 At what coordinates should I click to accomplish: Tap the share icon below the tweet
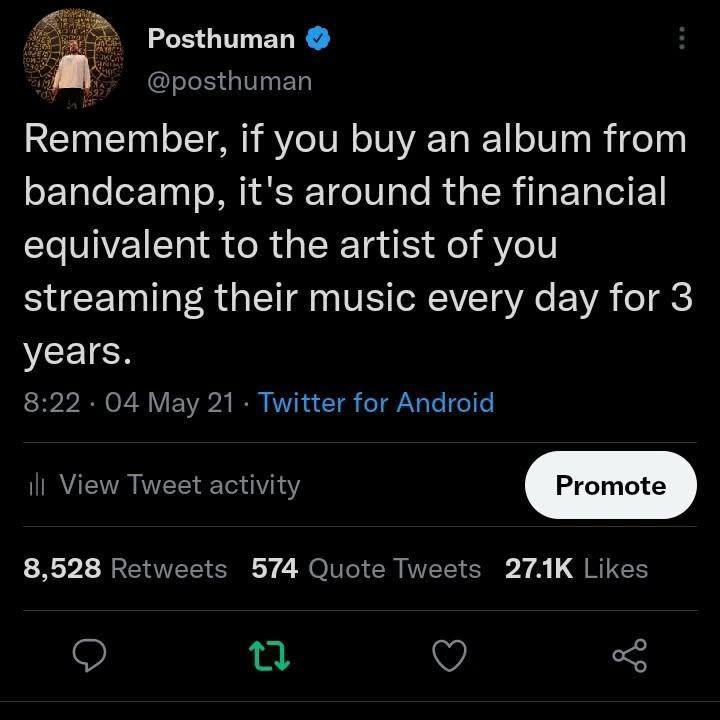(x=629, y=656)
